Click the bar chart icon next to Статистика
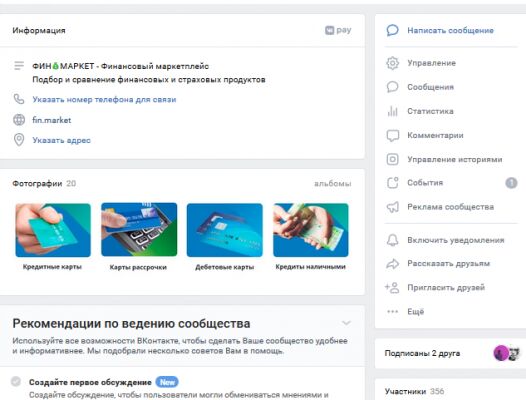 point(392,111)
